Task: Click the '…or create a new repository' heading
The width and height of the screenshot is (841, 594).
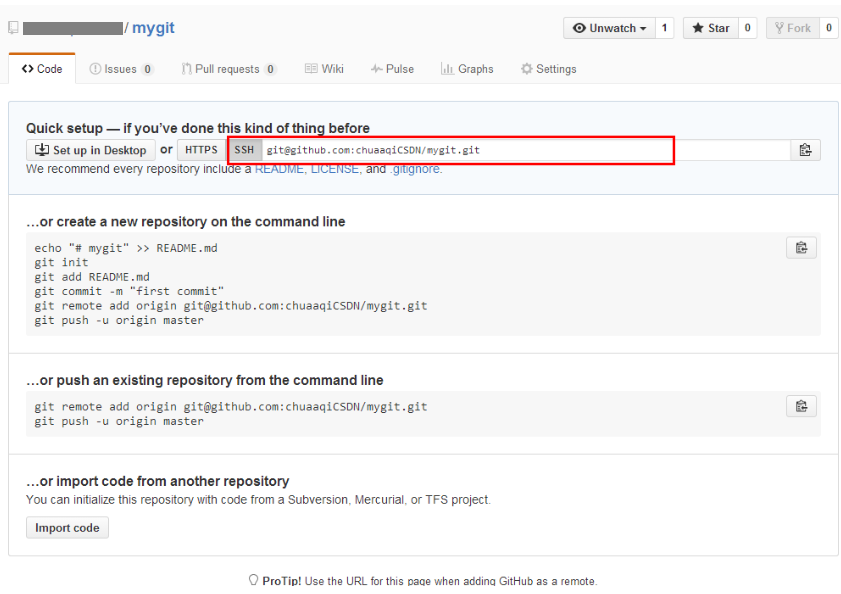Action: tap(186, 222)
